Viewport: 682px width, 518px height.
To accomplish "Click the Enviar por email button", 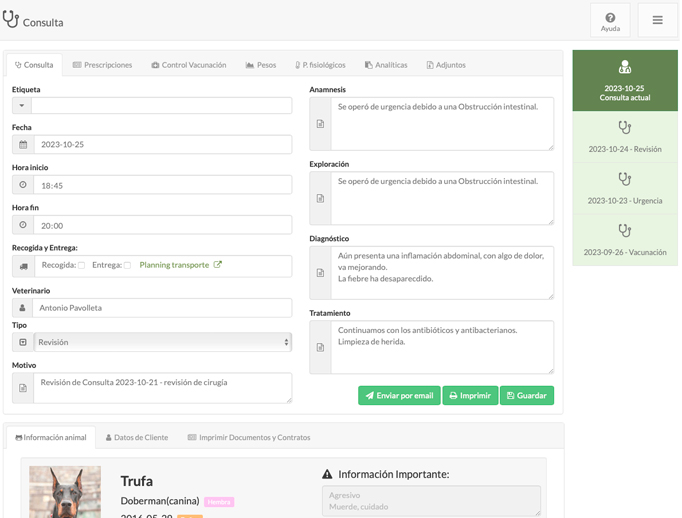I will pyautogui.click(x=399, y=396).
